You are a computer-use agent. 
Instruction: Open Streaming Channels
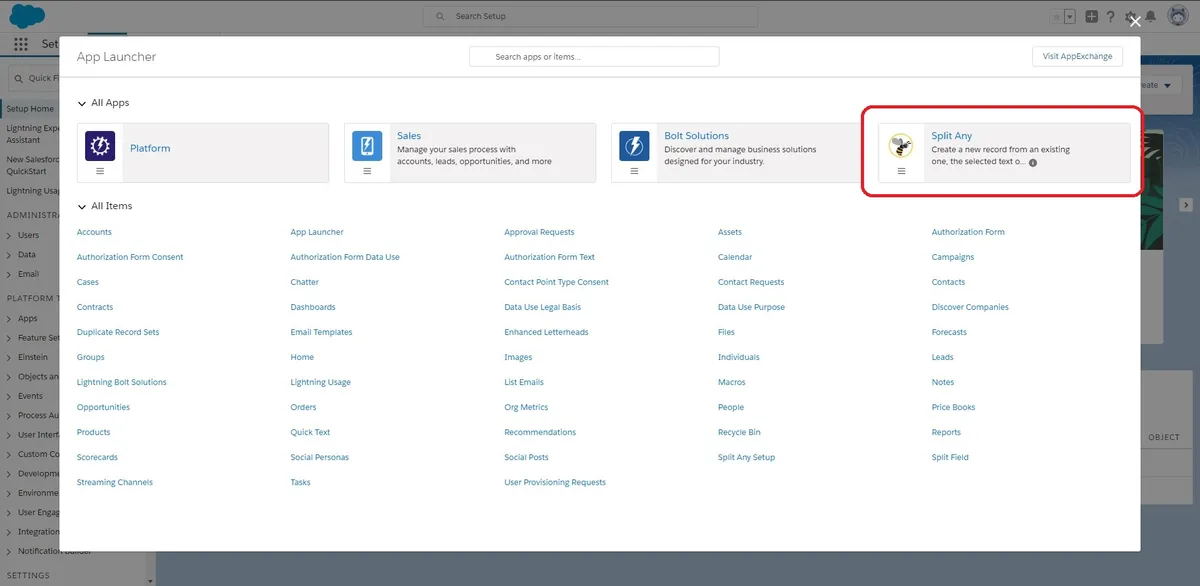[115, 482]
